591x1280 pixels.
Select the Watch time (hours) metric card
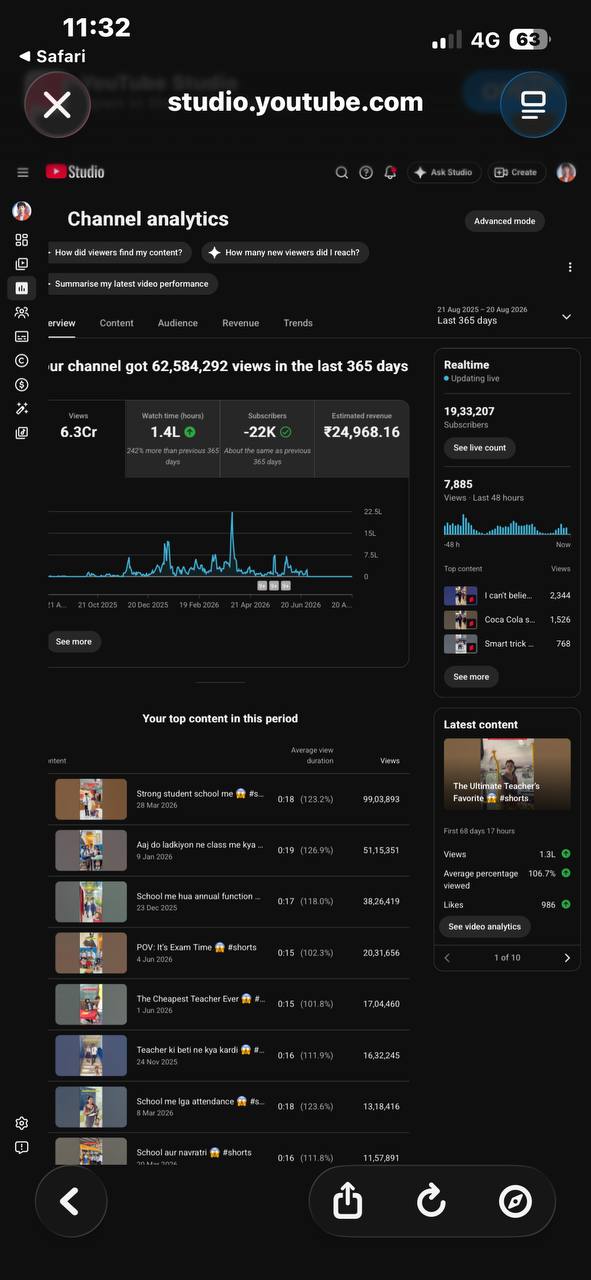(173, 438)
